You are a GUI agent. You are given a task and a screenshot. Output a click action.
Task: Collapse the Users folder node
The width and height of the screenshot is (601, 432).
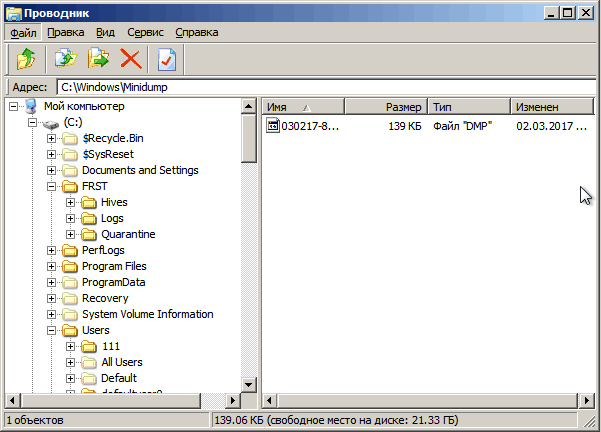(51, 330)
